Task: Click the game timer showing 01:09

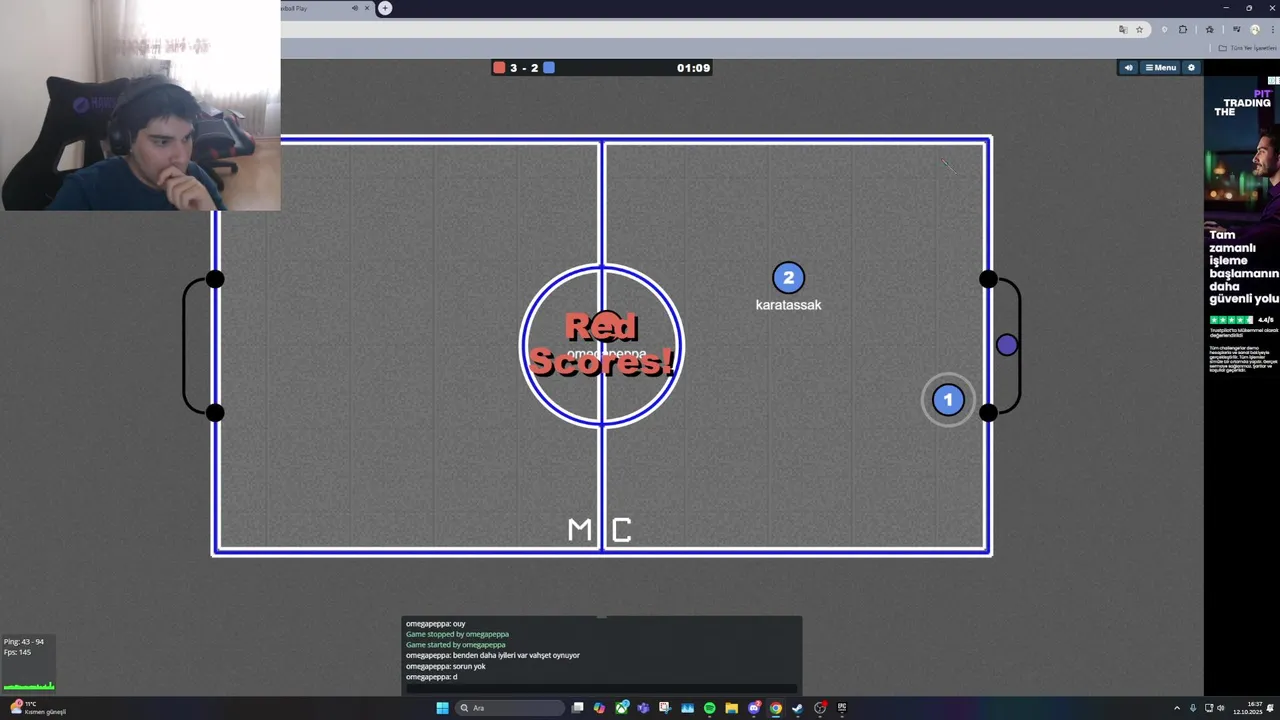Action: click(693, 68)
